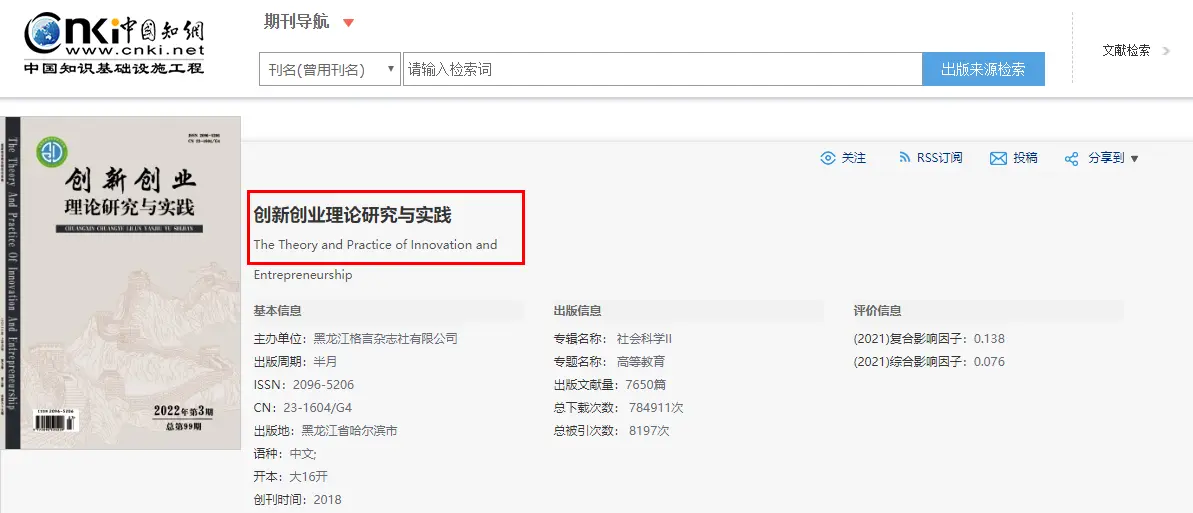Select the 基本信息 section header
The image size is (1193, 513).
(278, 311)
